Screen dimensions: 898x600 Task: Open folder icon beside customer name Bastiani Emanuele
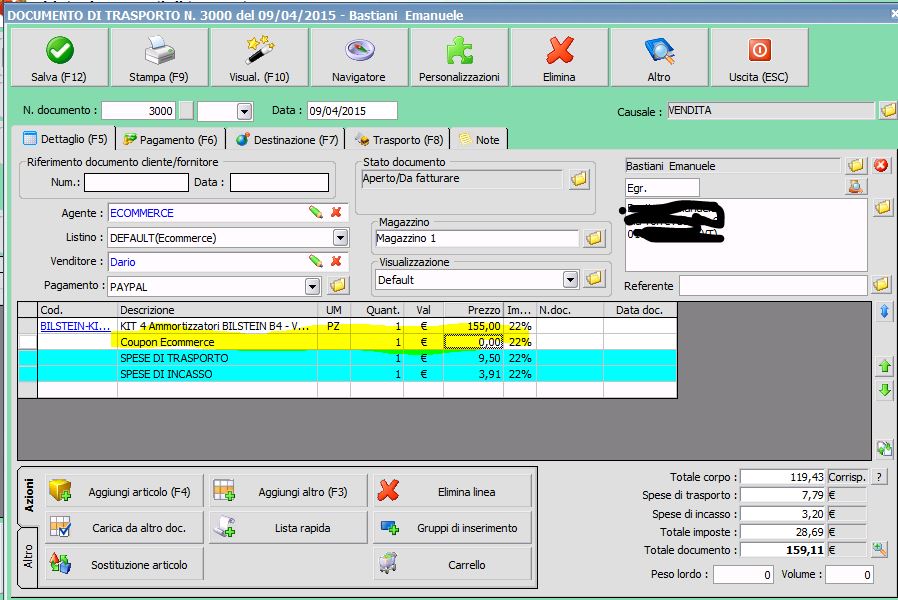pyautogui.click(x=856, y=166)
